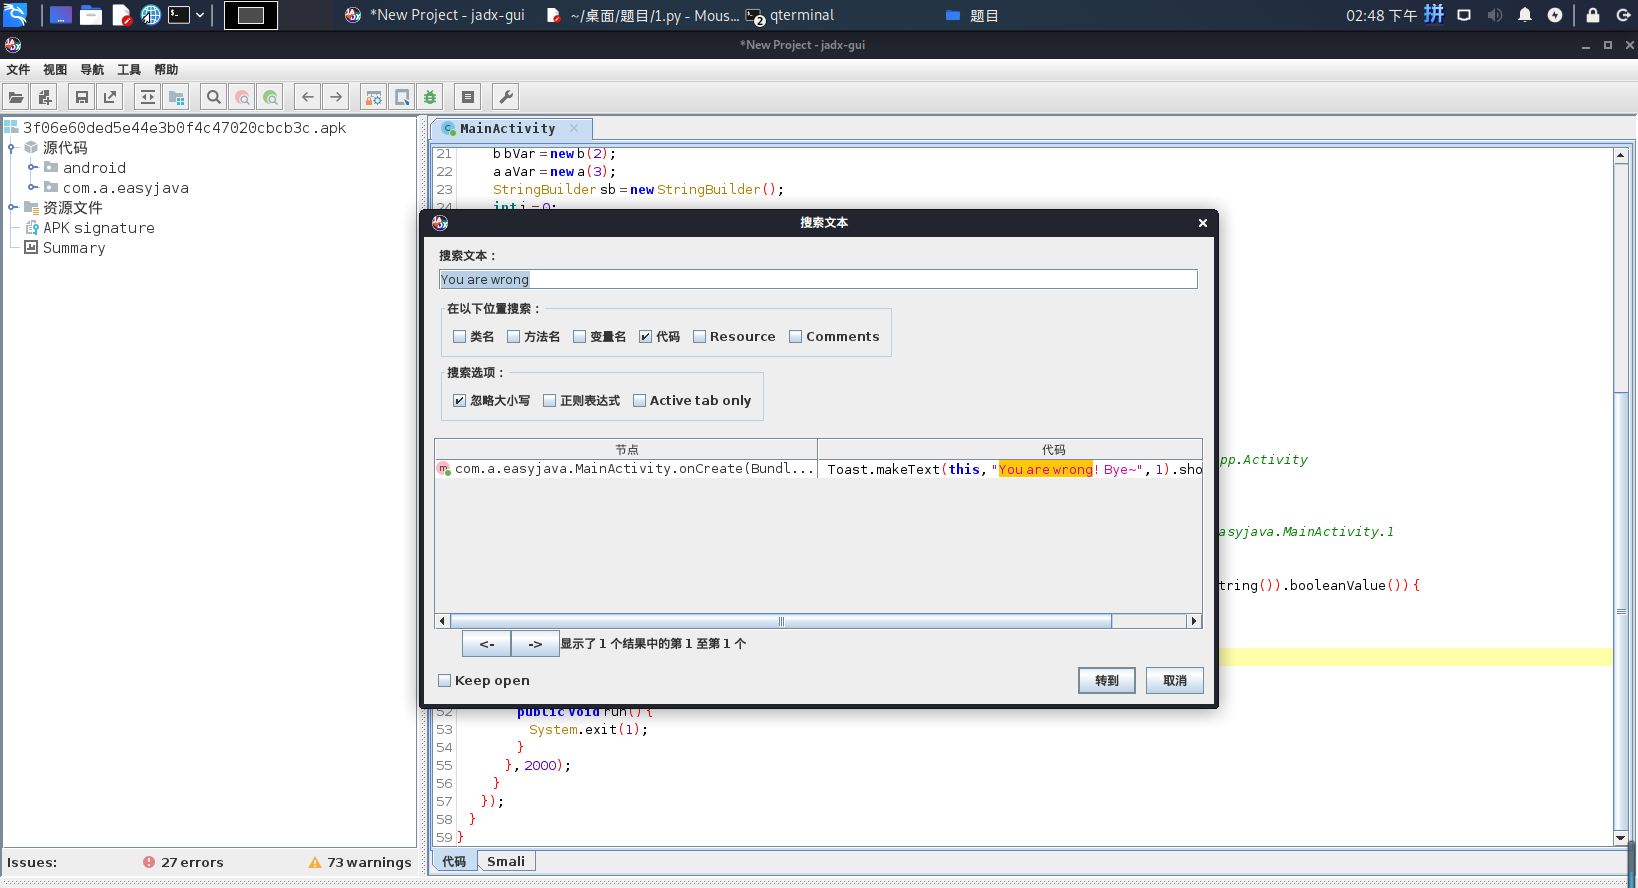Enable the 变量名 search checkbox
1638x888 pixels.
pos(580,337)
